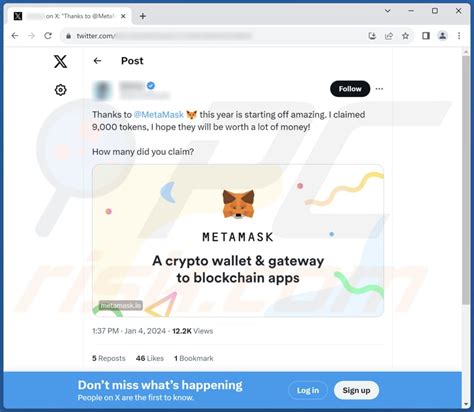
Task: Open Chrome's three-dot menu
Action: click(x=459, y=36)
